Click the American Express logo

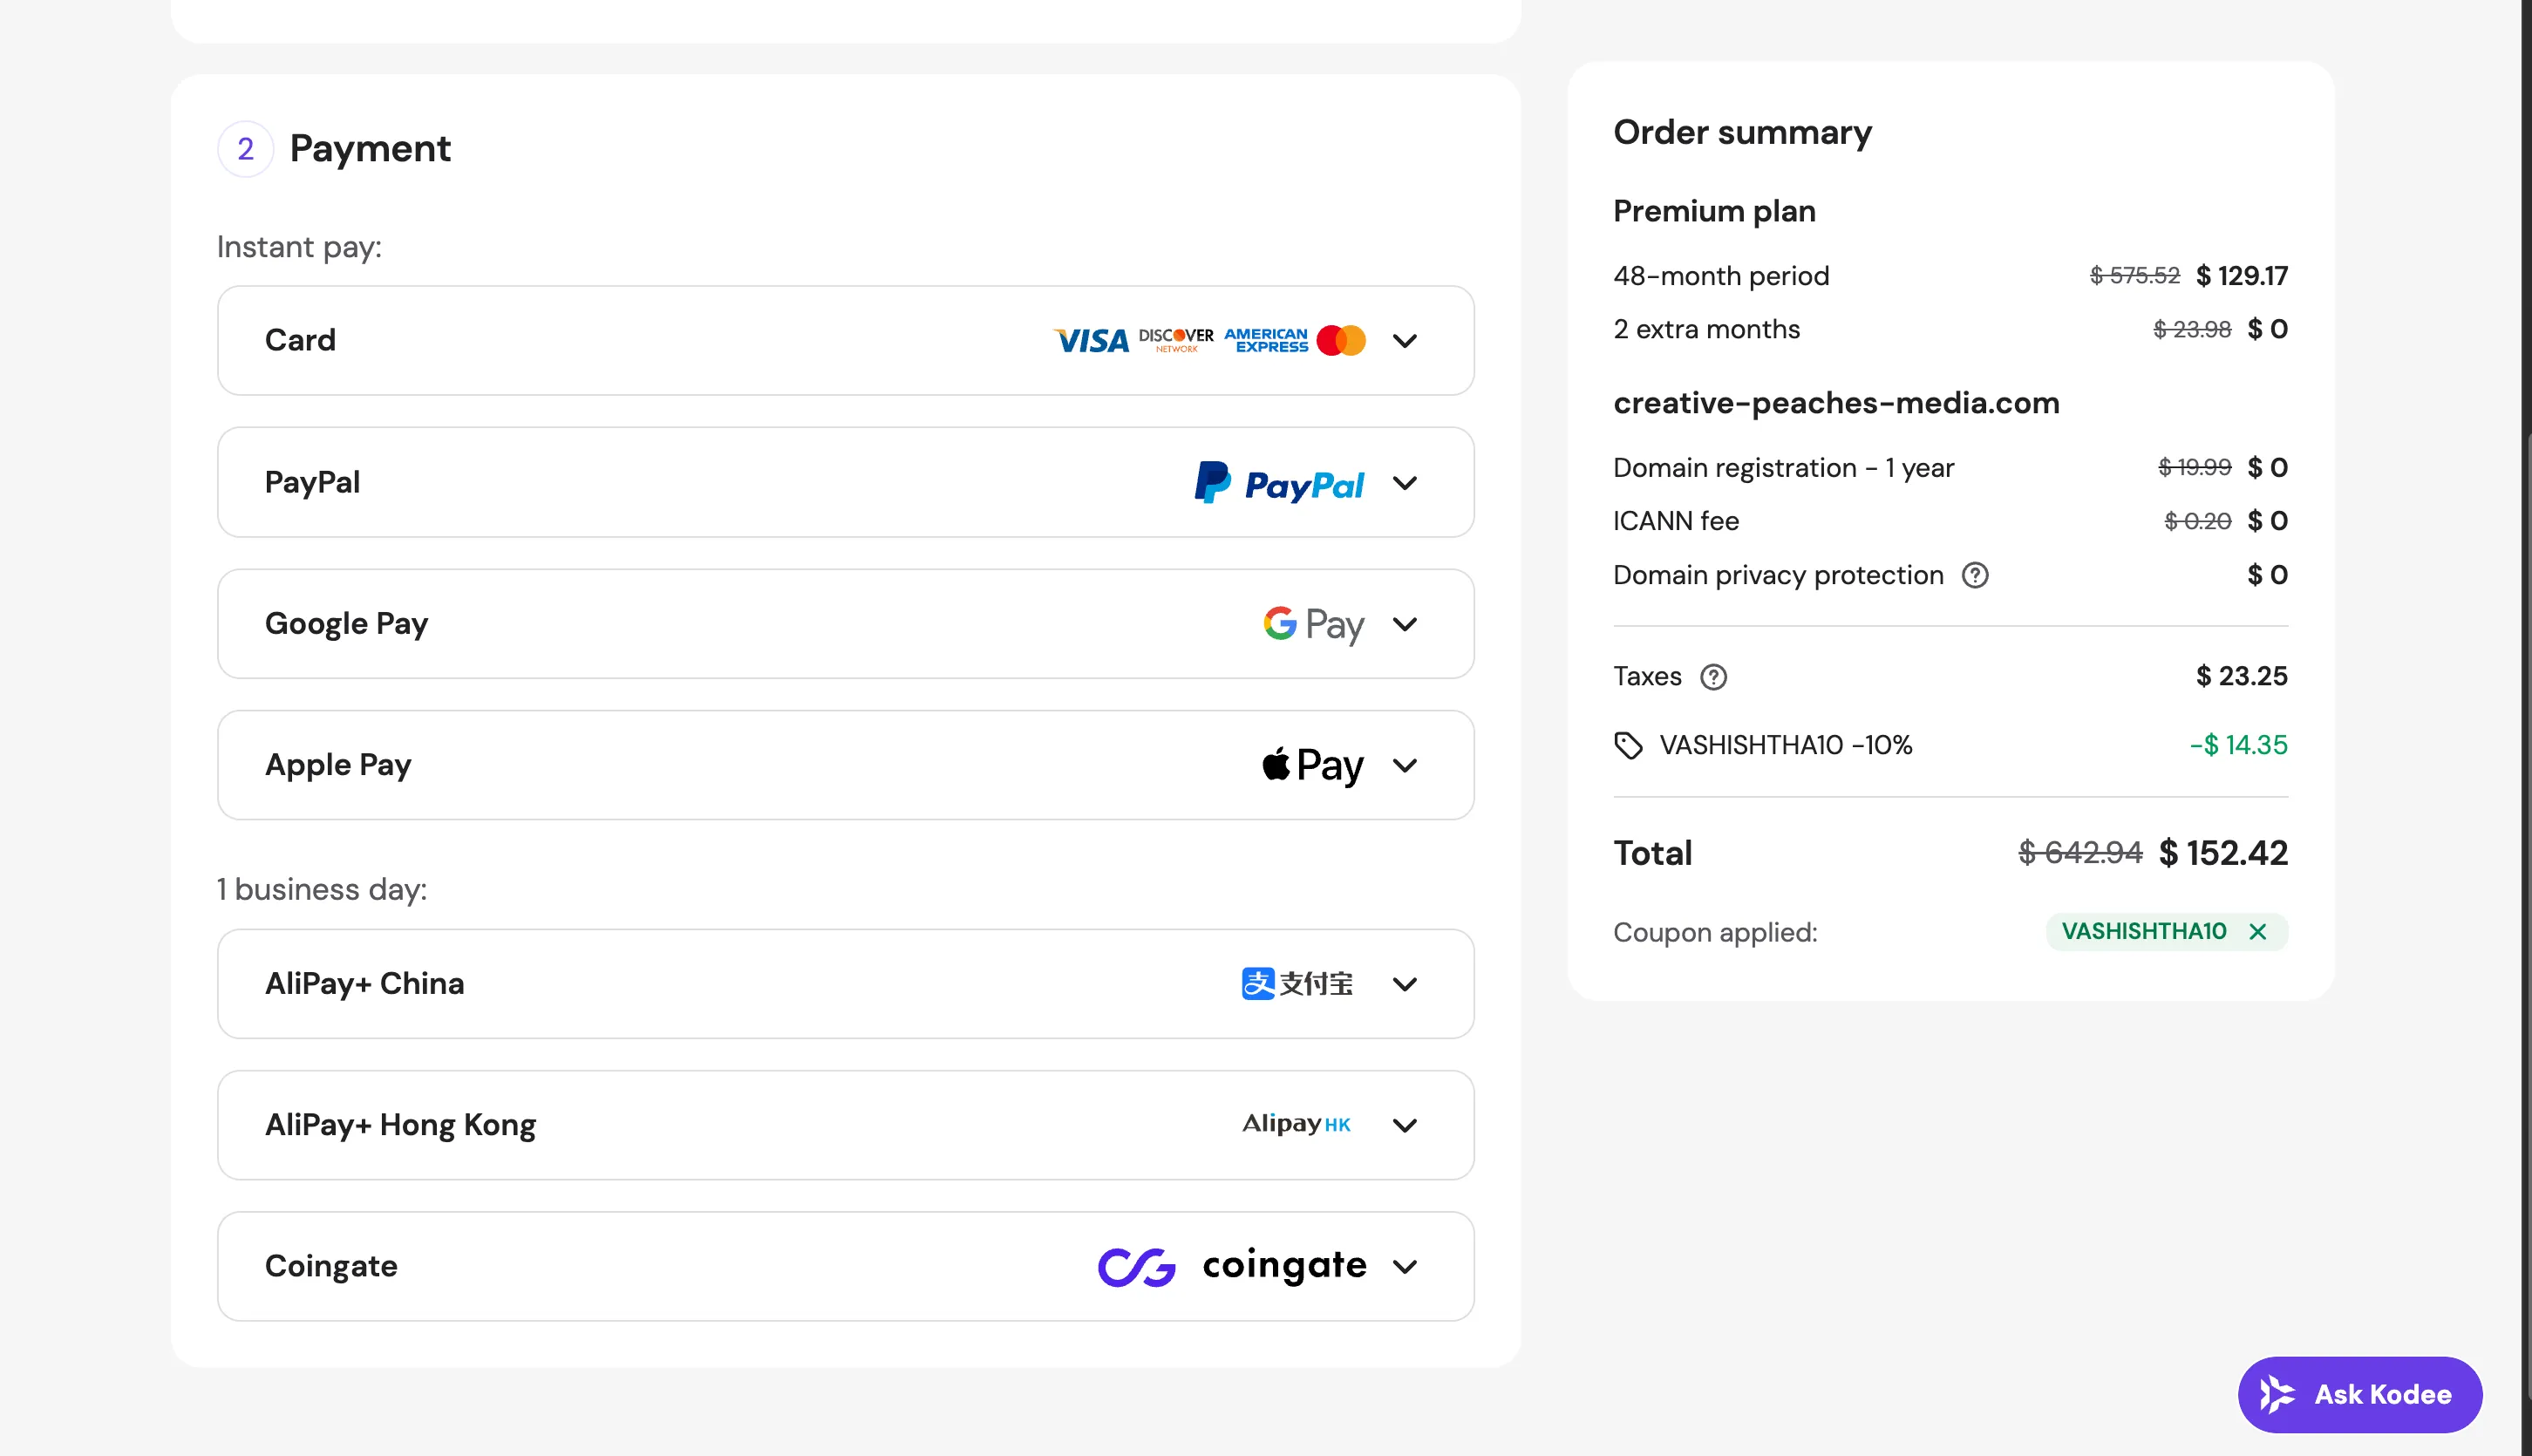click(x=1266, y=340)
